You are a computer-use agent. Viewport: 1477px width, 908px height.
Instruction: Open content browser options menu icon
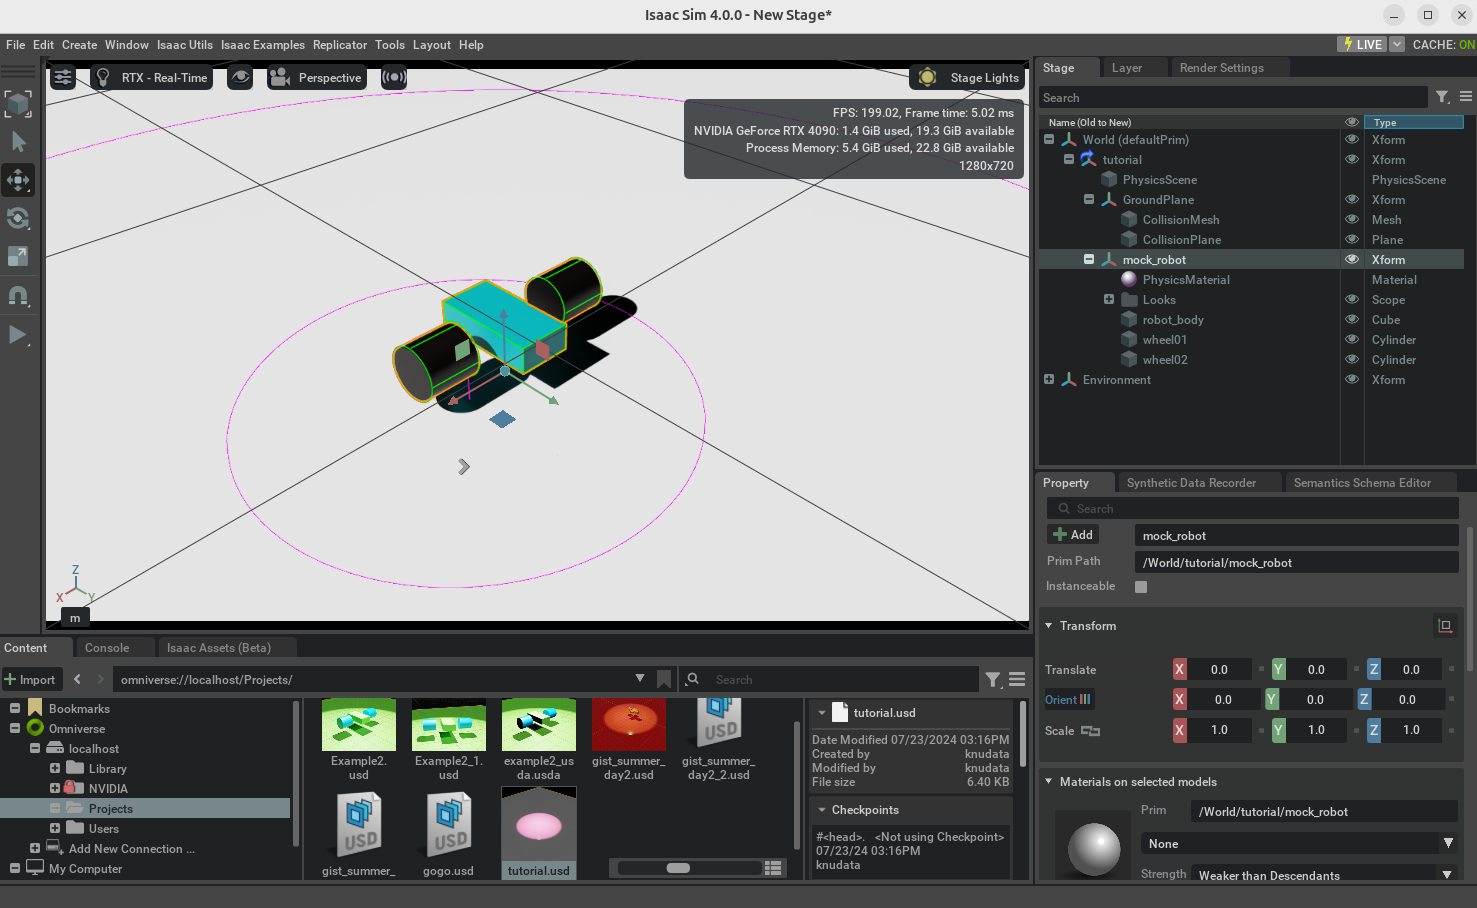point(1017,680)
